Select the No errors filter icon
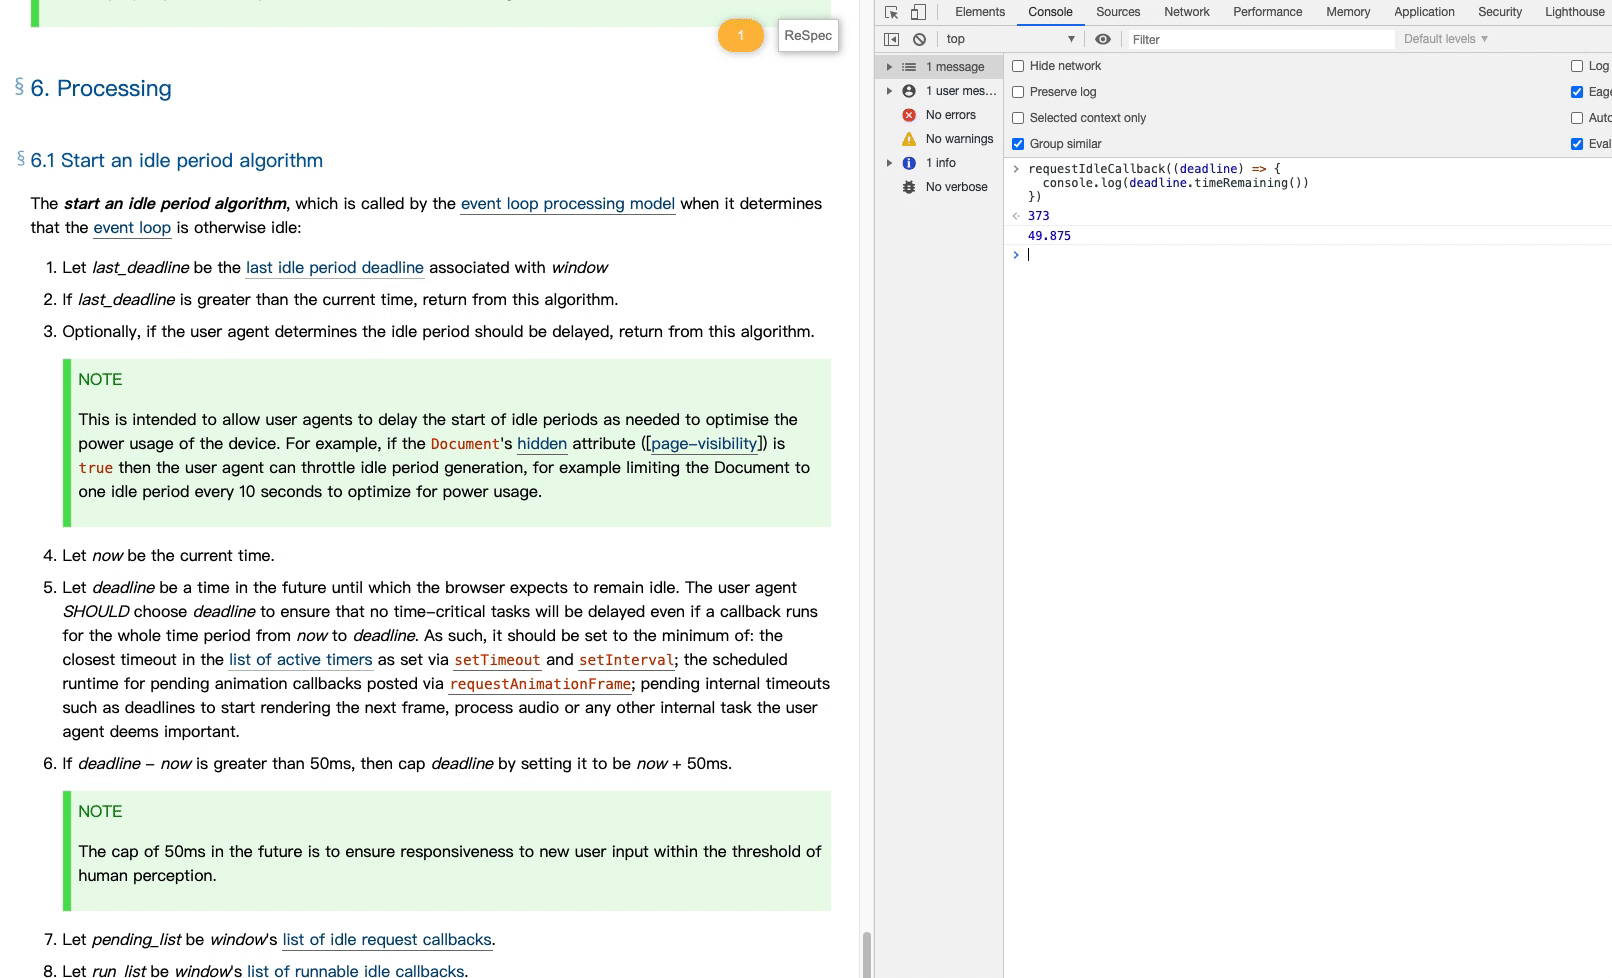 pyautogui.click(x=909, y=115)
